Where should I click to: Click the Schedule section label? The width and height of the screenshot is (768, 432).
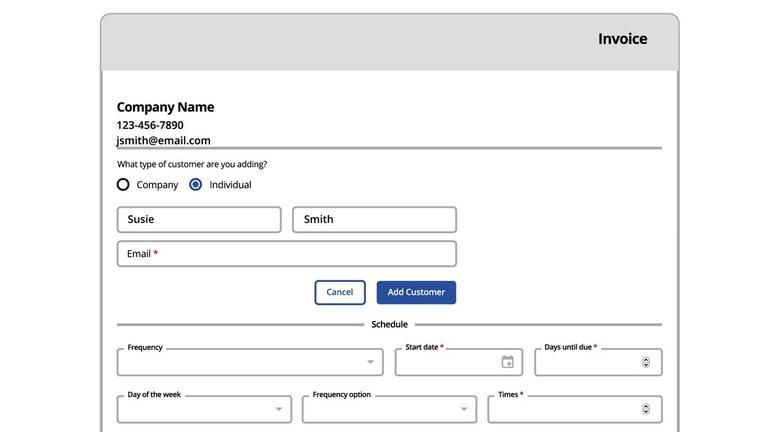coord(389,324)
